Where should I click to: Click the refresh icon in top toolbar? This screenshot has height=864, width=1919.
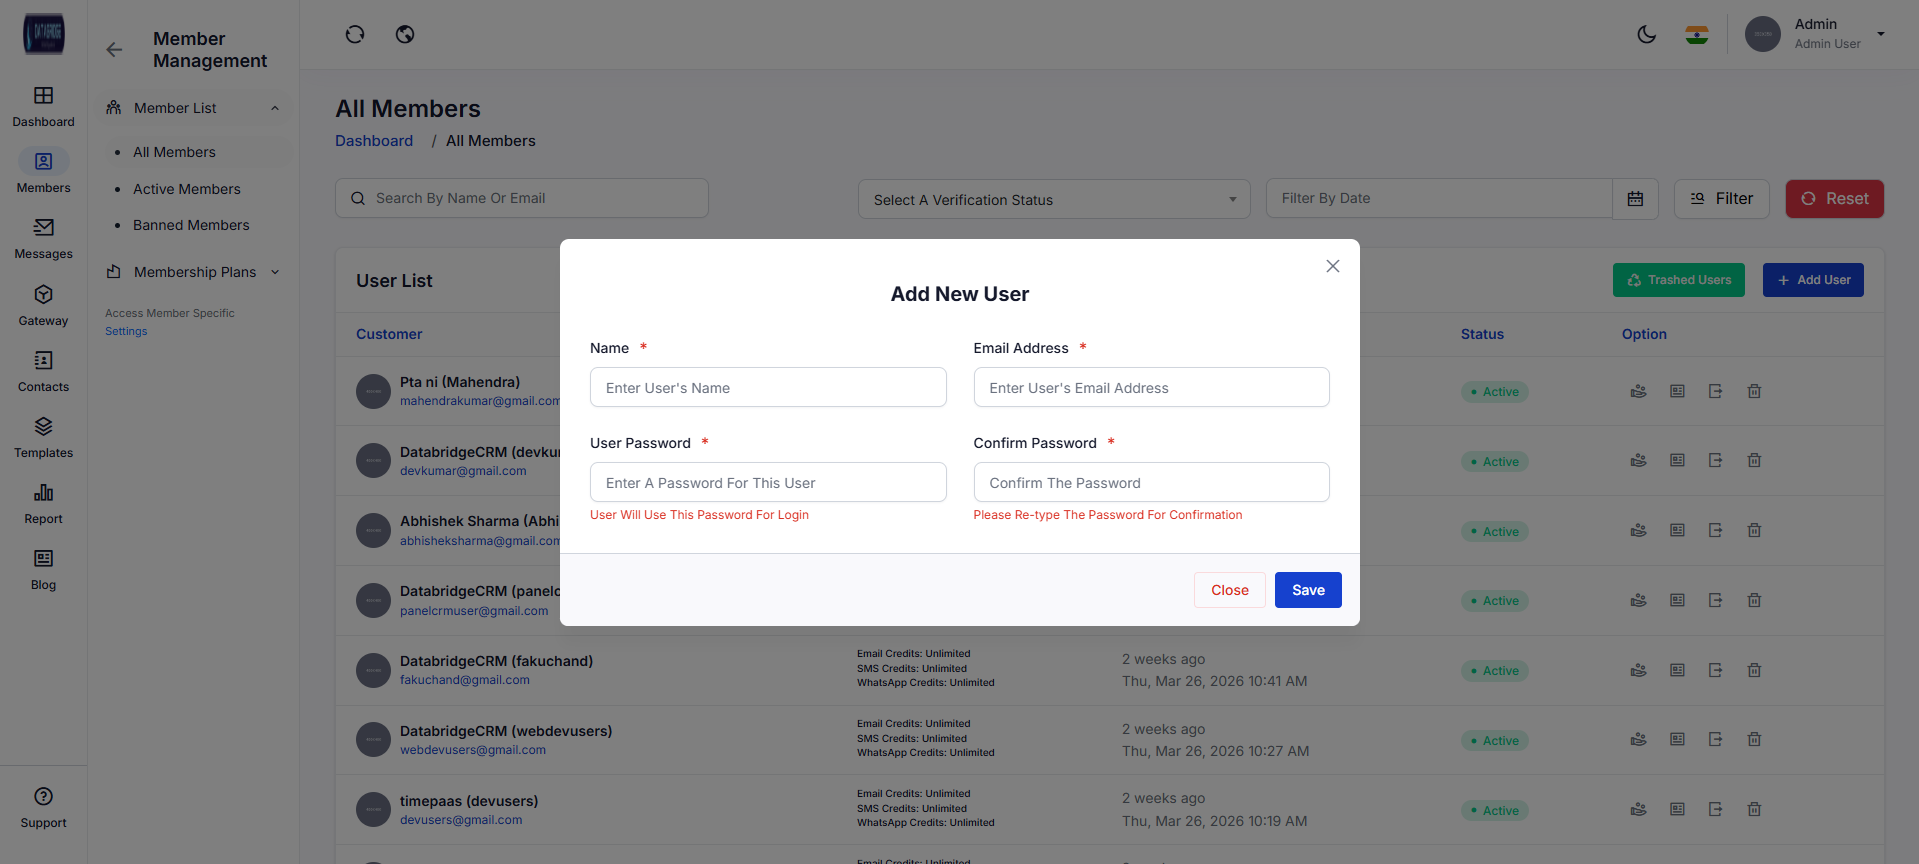pyautogui.click(x=355, y=35)
